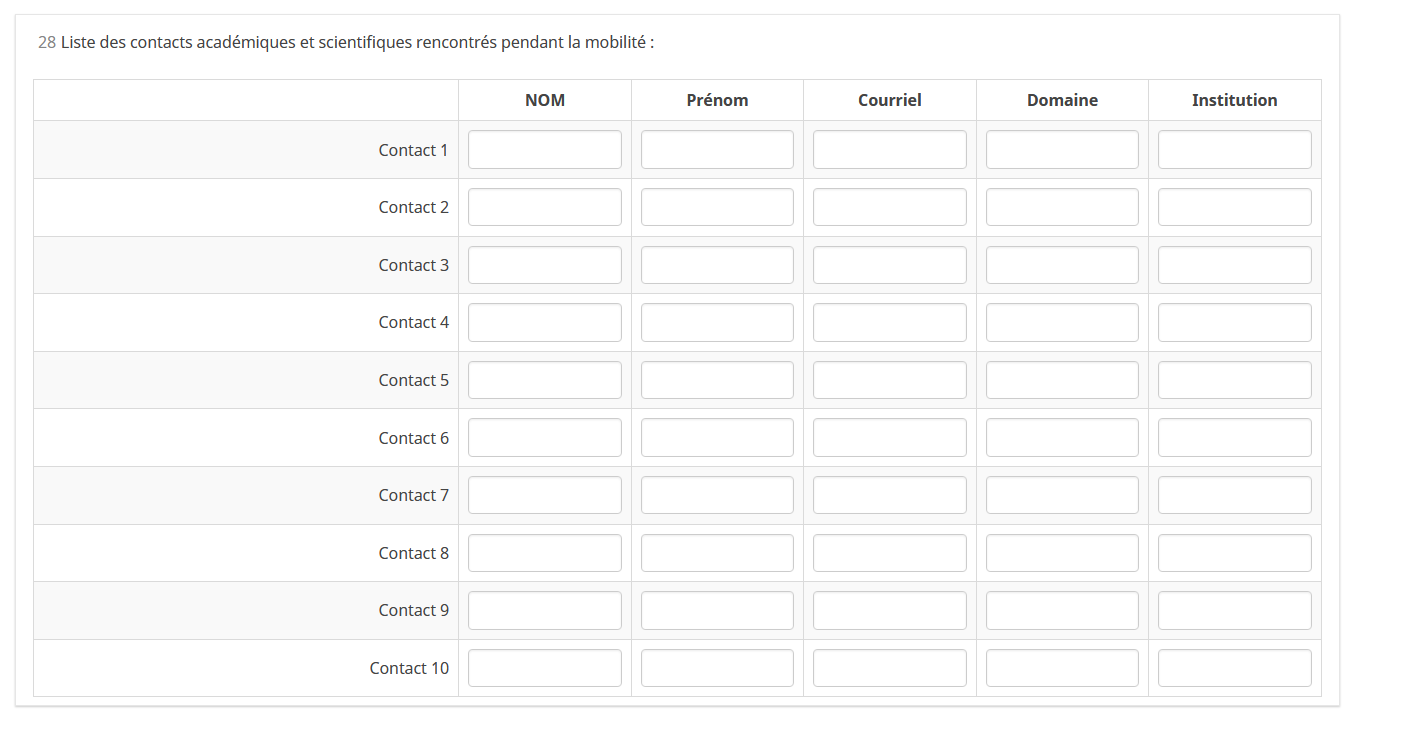Focus the Contact 8 NOM input
This screenshot has width=1406, height=730.
(544, 553)
